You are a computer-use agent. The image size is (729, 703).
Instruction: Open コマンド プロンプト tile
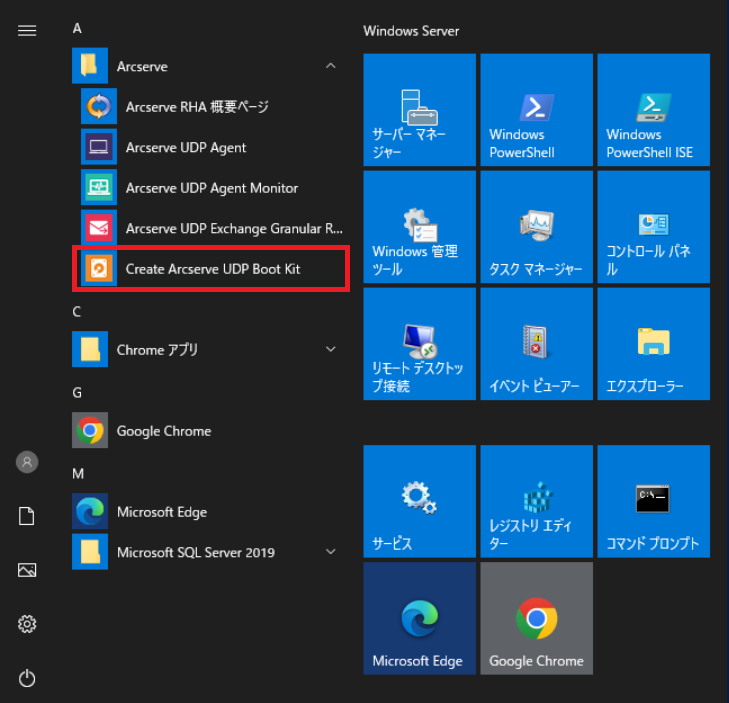pos(654,501)
